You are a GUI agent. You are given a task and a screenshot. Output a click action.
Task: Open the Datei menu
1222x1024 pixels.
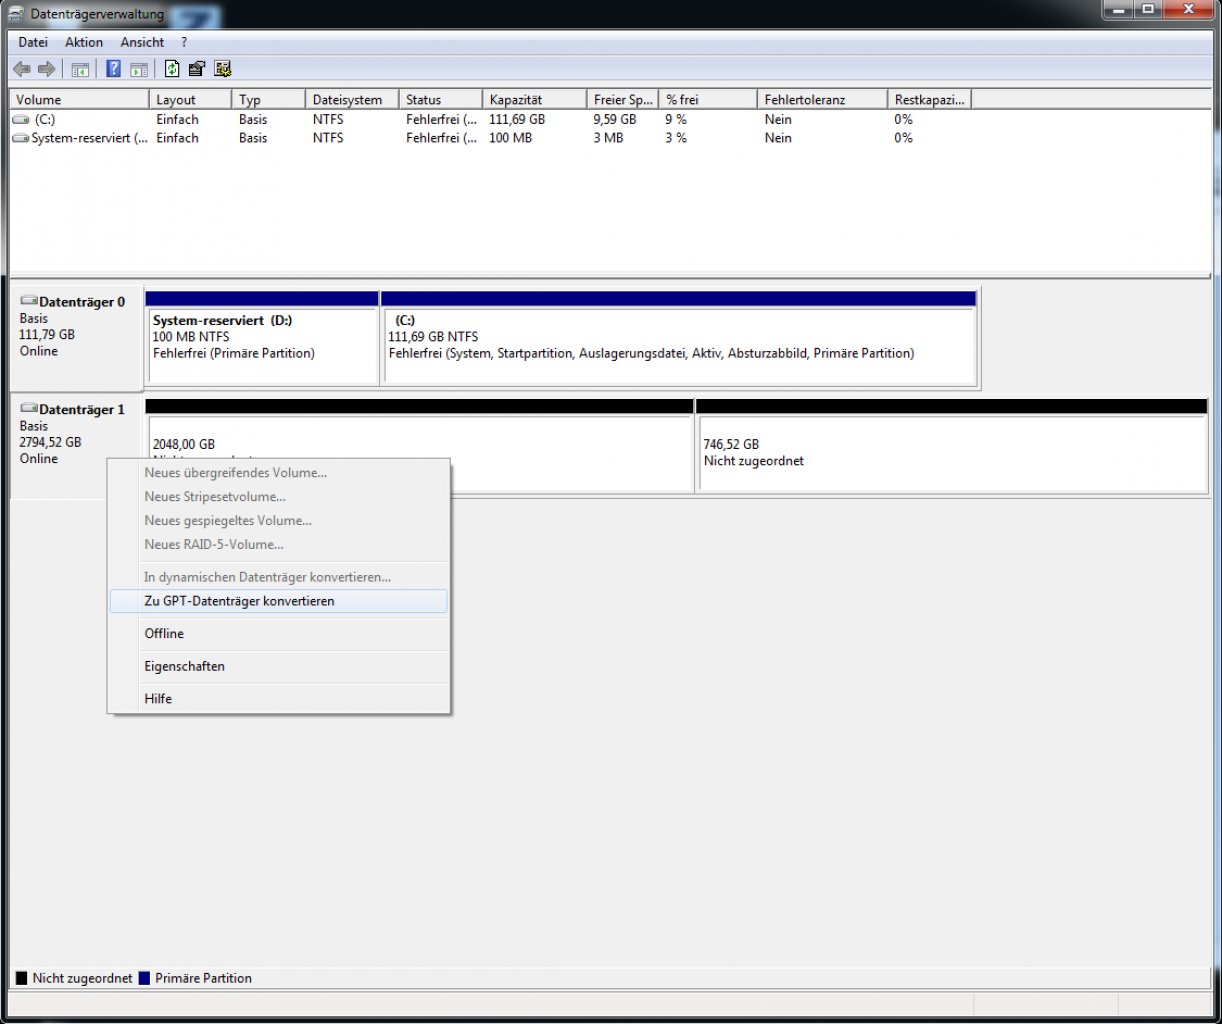33,42
